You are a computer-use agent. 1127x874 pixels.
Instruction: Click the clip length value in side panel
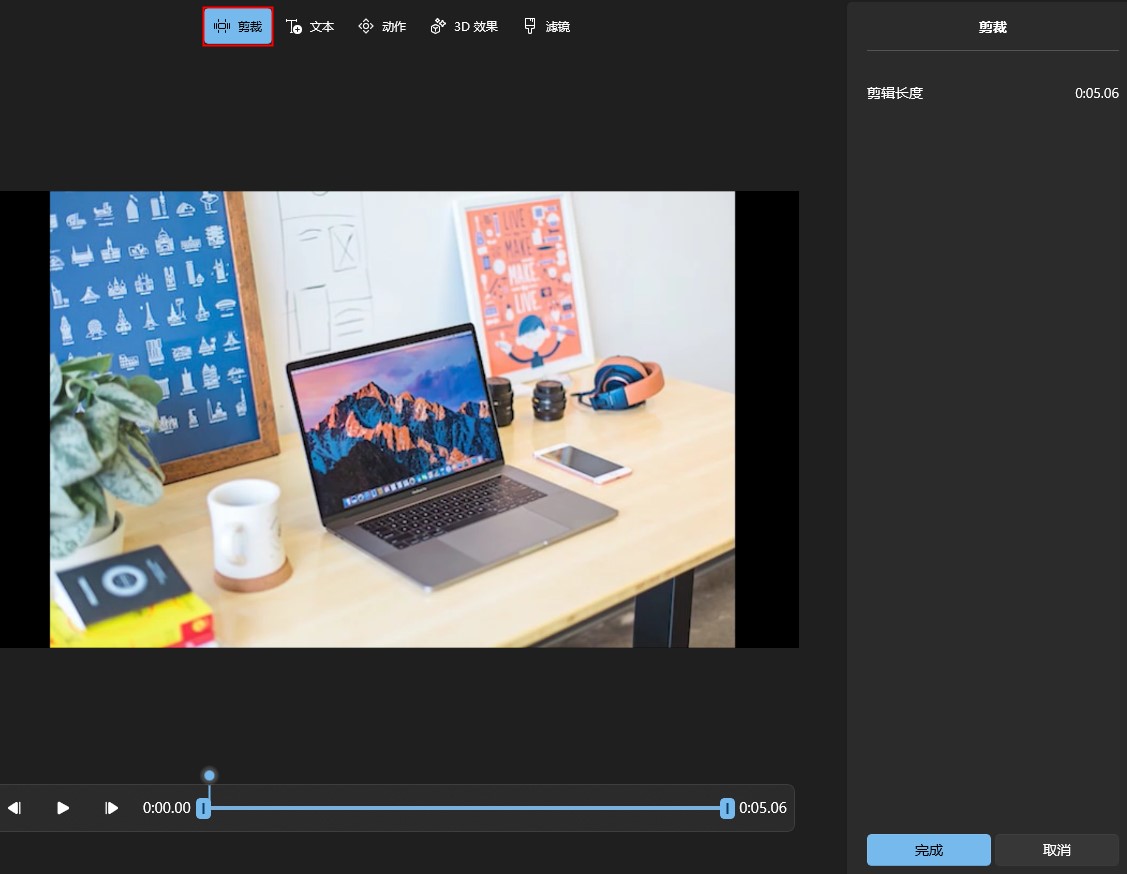(1096, 93)
